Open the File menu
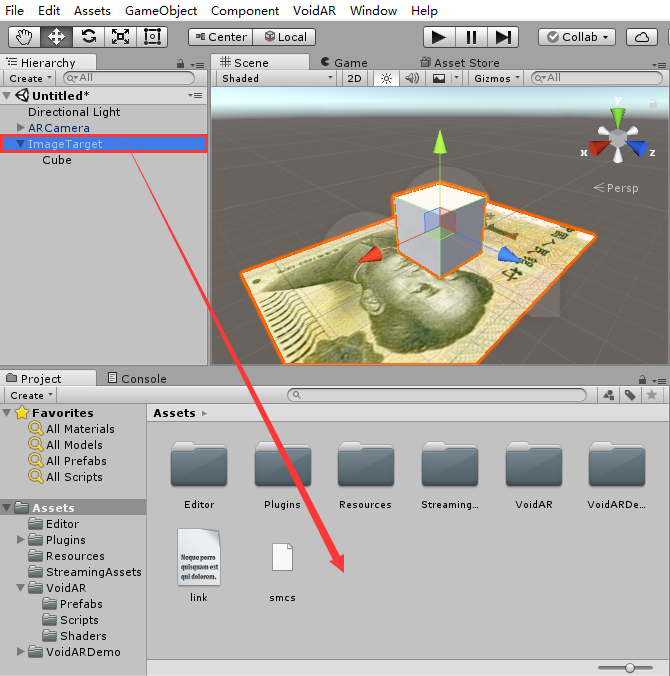 click(x=14, y=10)
